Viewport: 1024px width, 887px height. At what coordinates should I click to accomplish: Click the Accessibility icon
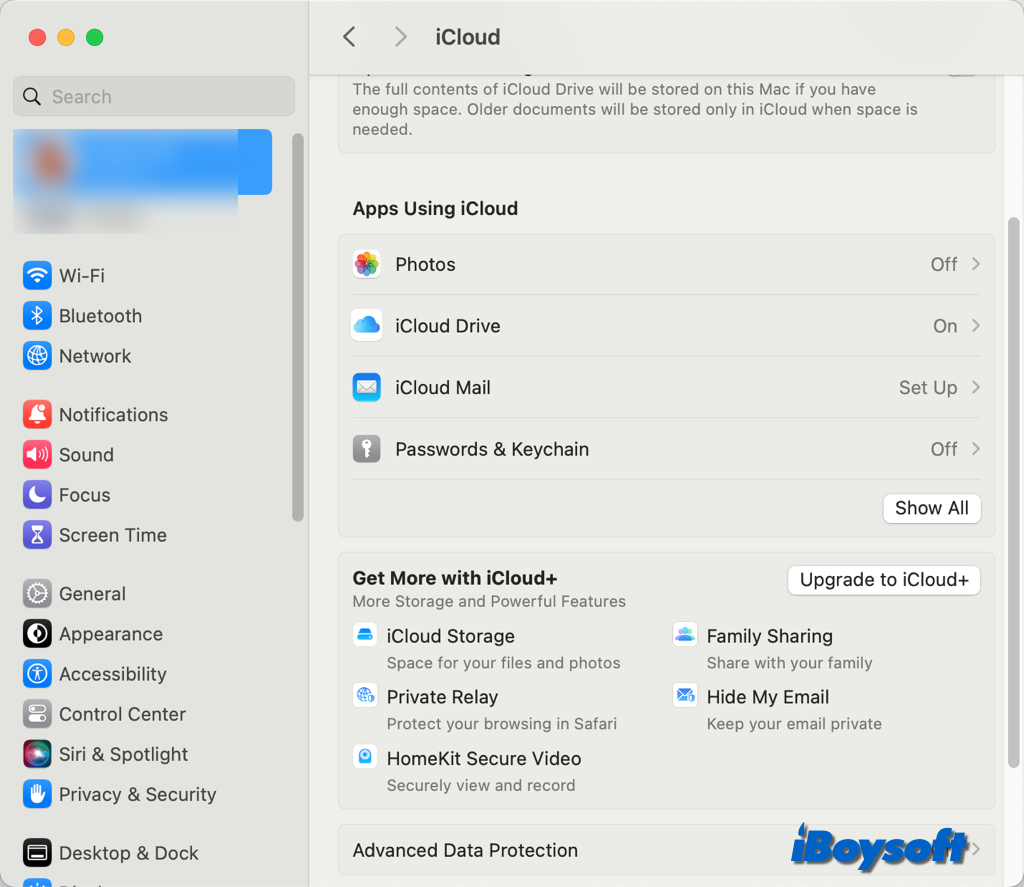(37, 674)
